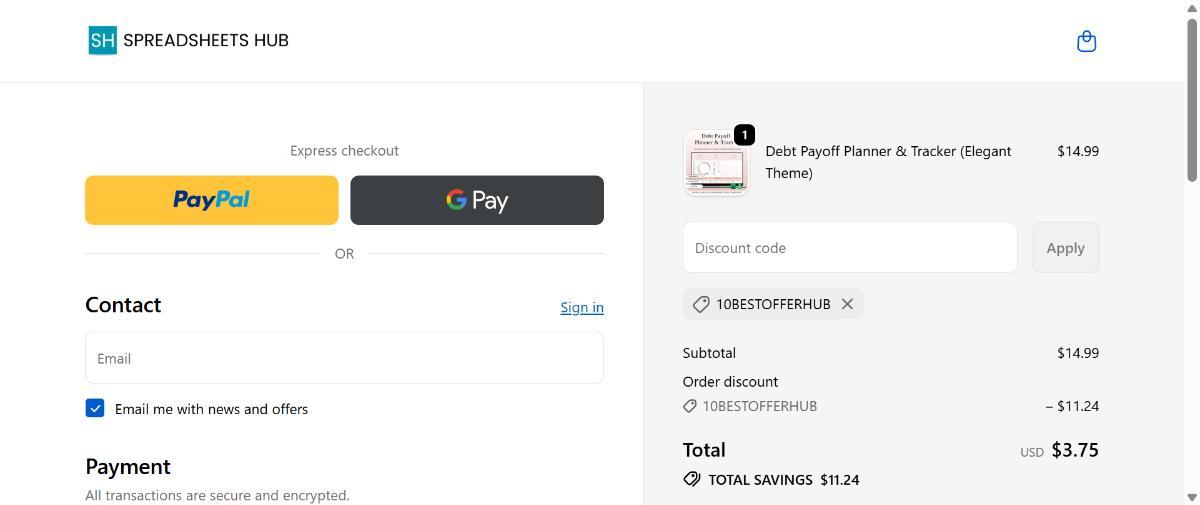This screenshot has width=1200, height=505.
Task: Click into the Discount code field
Action: [x=849, y=248]
